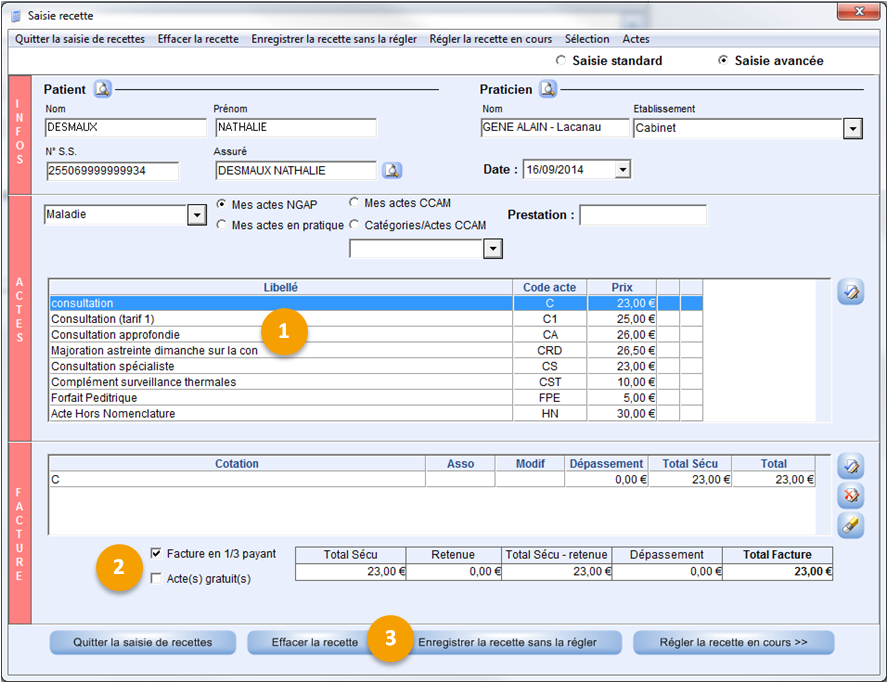The width and height of the screenshot is (888, 683).
Task: Click the Assuré field DESMAUX NATHALIE
Action: click(x=296, y=170)
